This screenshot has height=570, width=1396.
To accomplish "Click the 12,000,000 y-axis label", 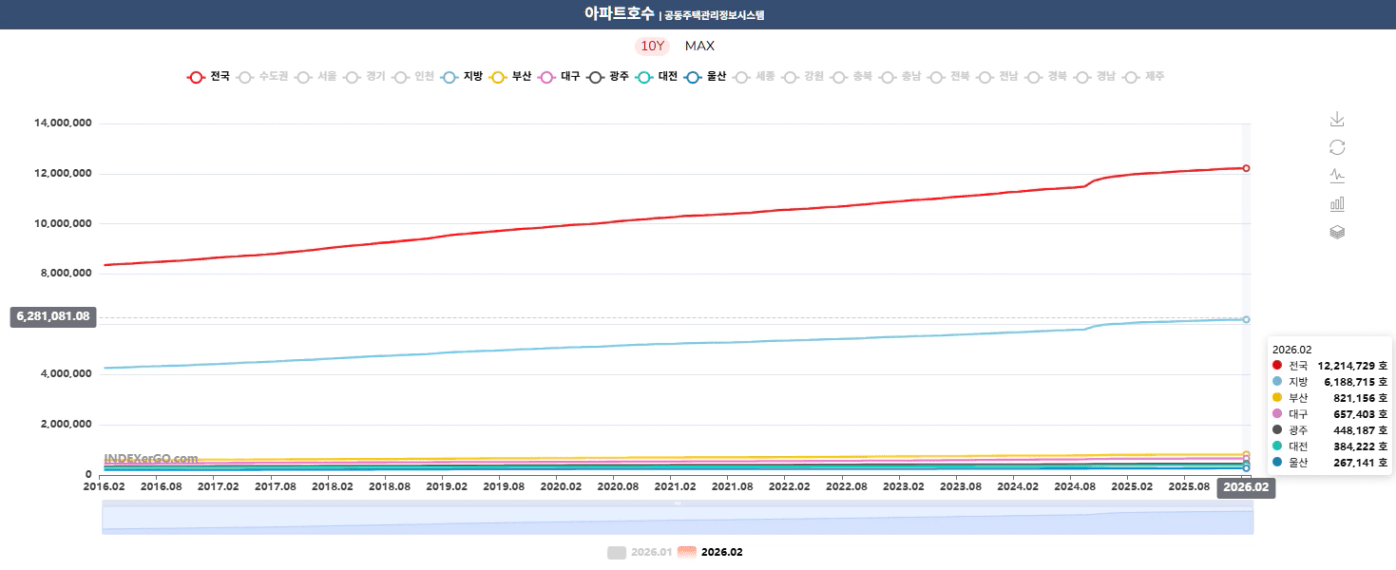I will (x=63, y=173).
